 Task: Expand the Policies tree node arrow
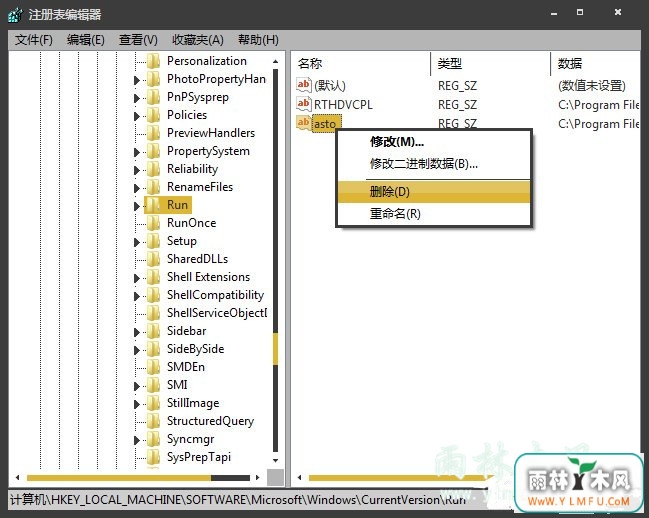click(137, 116)
